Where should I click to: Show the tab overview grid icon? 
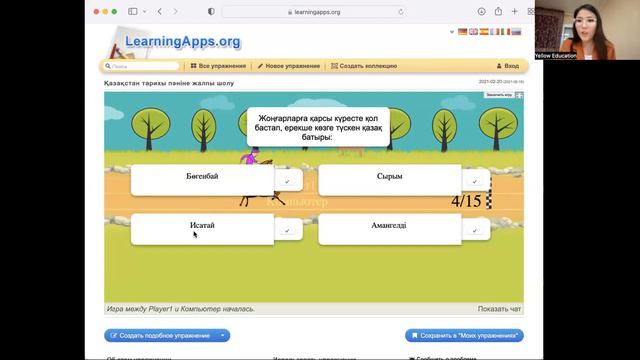(x=531, y=11)
